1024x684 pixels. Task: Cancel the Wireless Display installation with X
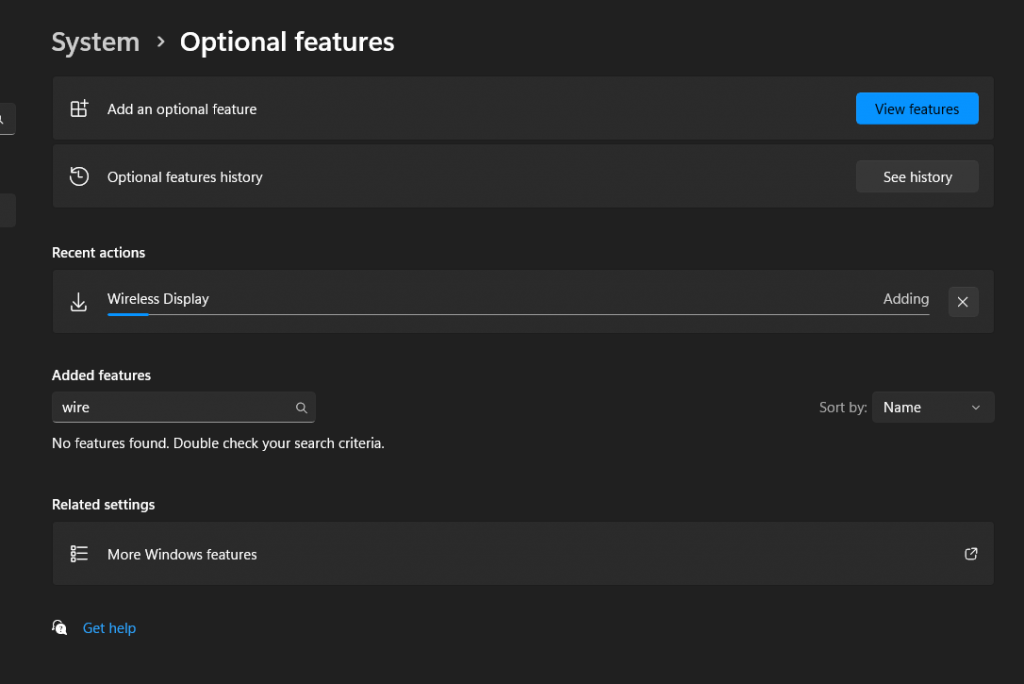pyautogui.click(x=962, y=301)
